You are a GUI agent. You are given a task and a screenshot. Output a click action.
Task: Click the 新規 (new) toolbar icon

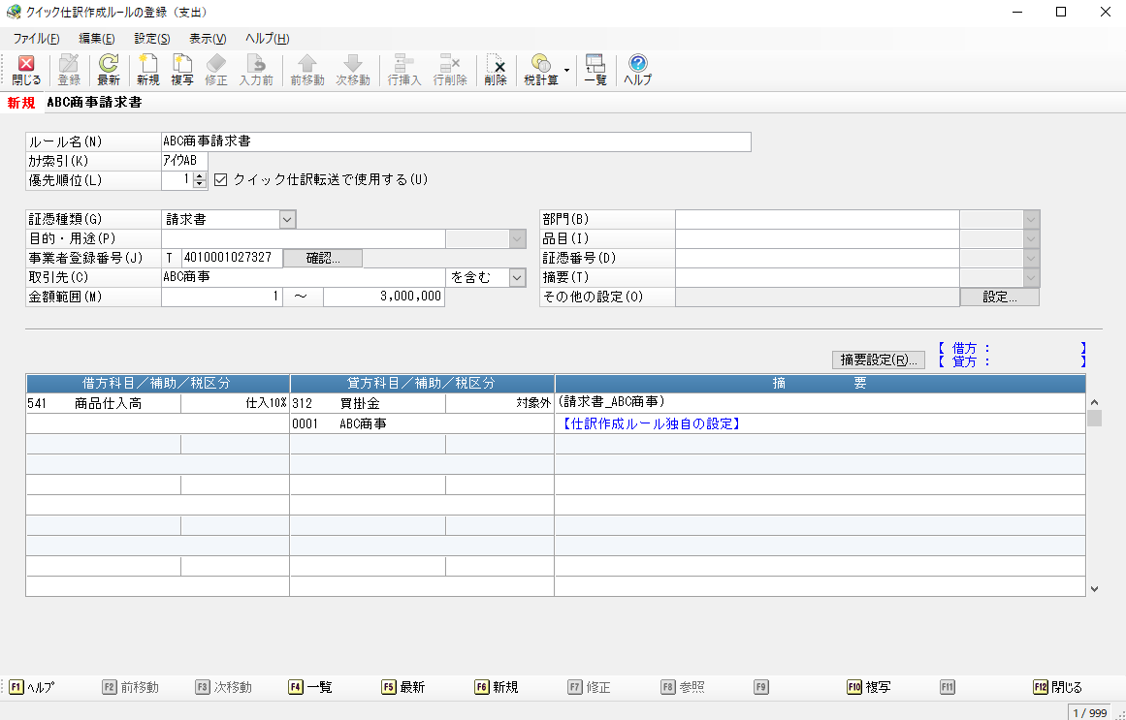click(x=148, y=70)
